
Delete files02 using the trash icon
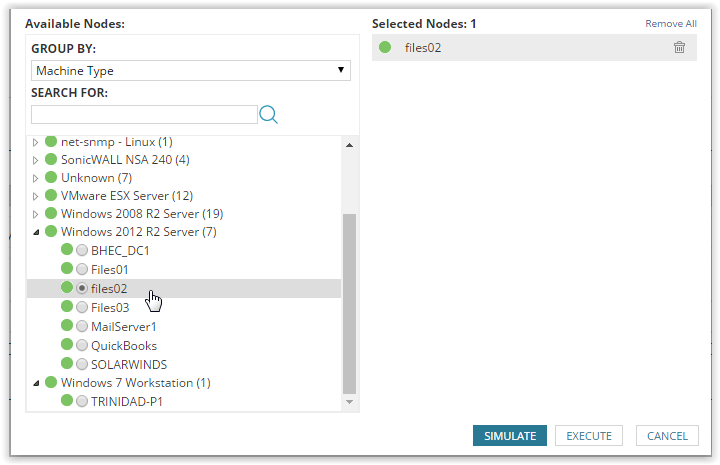tap(679, 47)
